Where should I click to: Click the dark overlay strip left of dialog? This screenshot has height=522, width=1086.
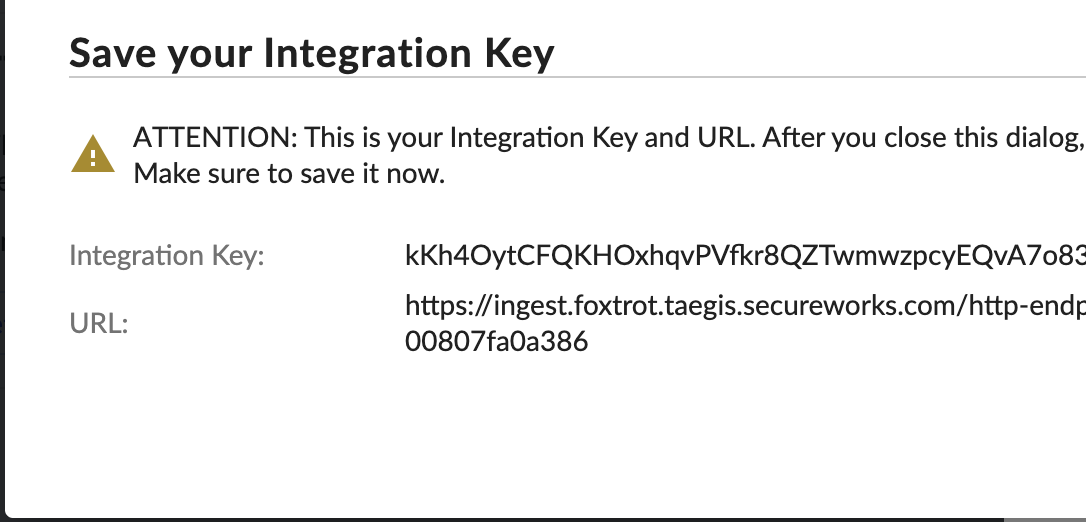2,261
